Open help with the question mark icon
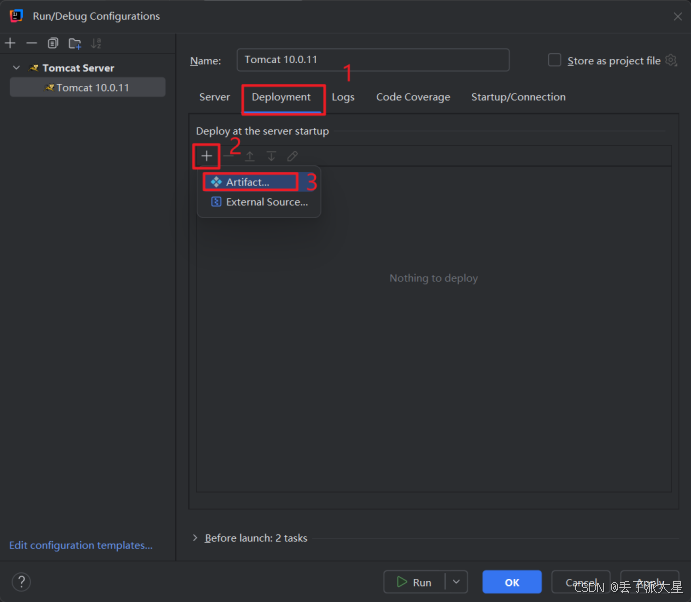Image resolution: width=692 pixels, height=602 pixels. coord(21,582)
